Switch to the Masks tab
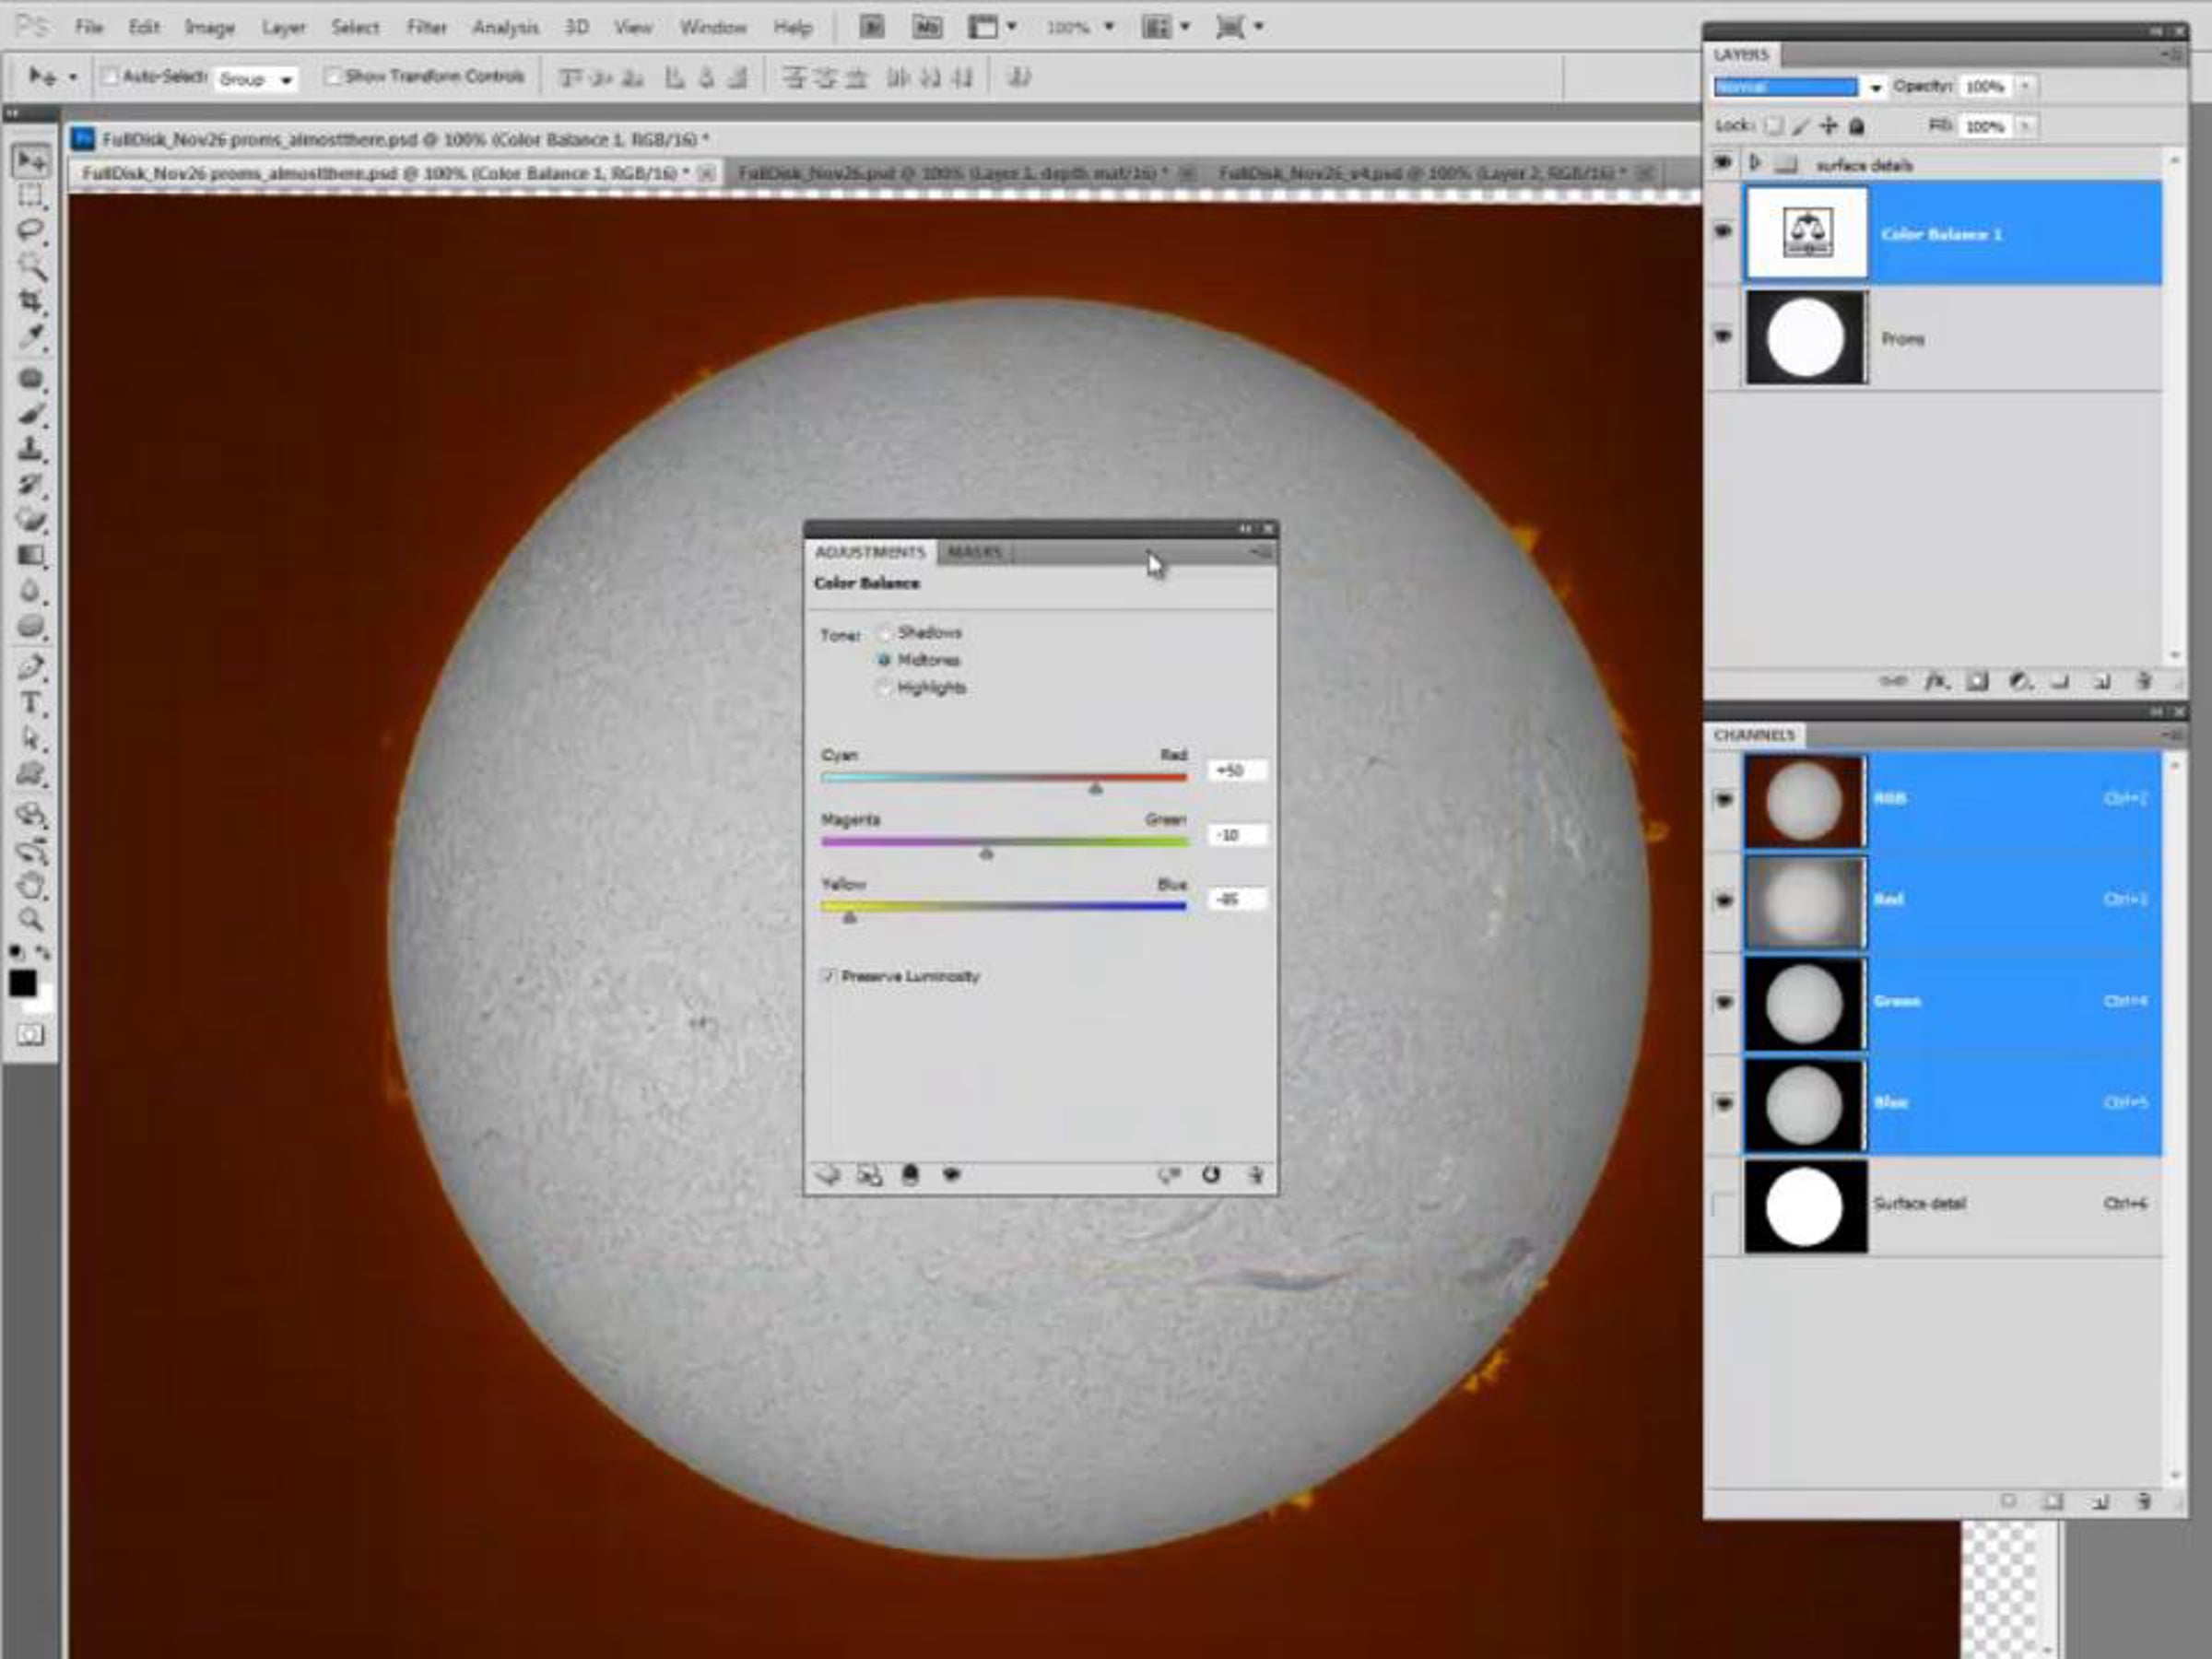This screenshot has height=1659, width=2212. pyautogui.click(x=974, y=552)
